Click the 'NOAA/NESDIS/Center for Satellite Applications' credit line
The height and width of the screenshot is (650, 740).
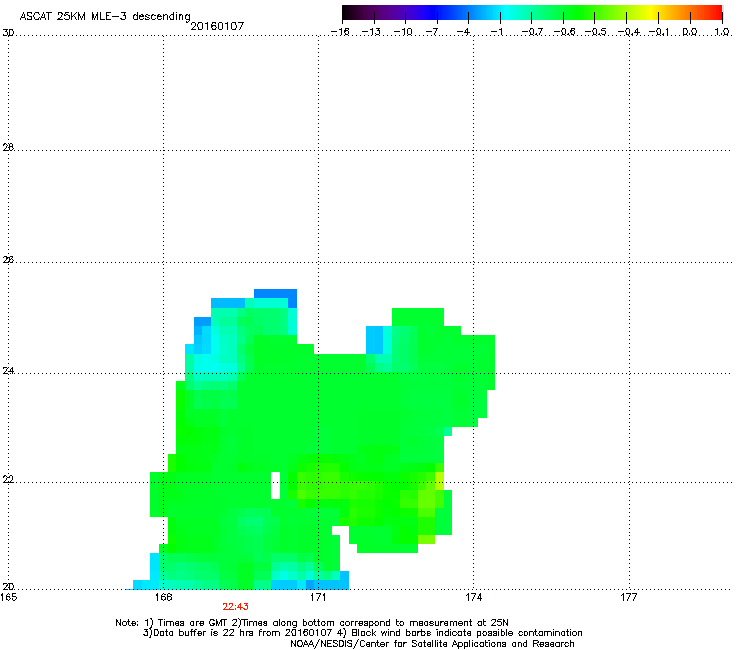[x=432, y=644]
